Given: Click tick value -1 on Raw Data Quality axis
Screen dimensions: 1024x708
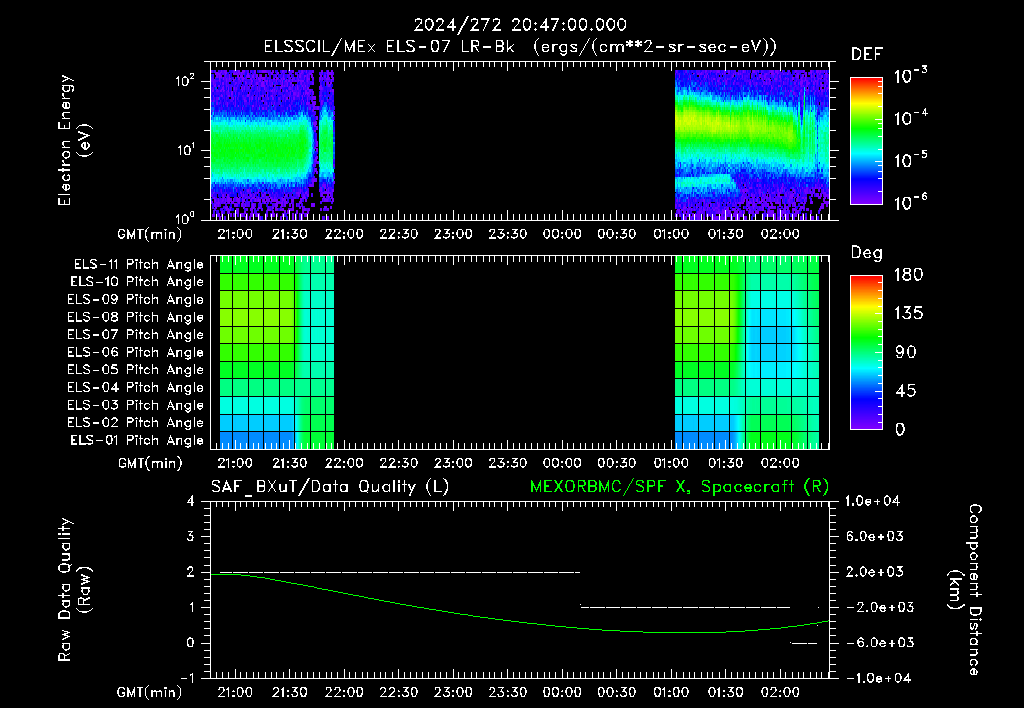Looking at the screenshot, I should [187, 678].
